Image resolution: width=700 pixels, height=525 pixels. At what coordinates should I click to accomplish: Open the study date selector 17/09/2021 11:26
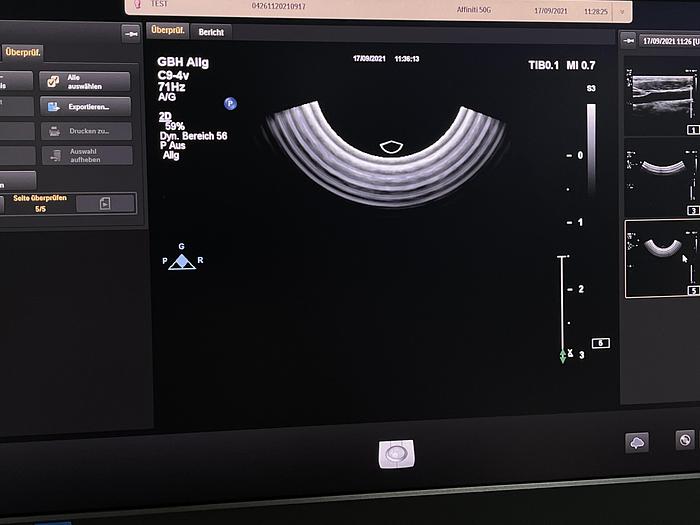(669, 41)
